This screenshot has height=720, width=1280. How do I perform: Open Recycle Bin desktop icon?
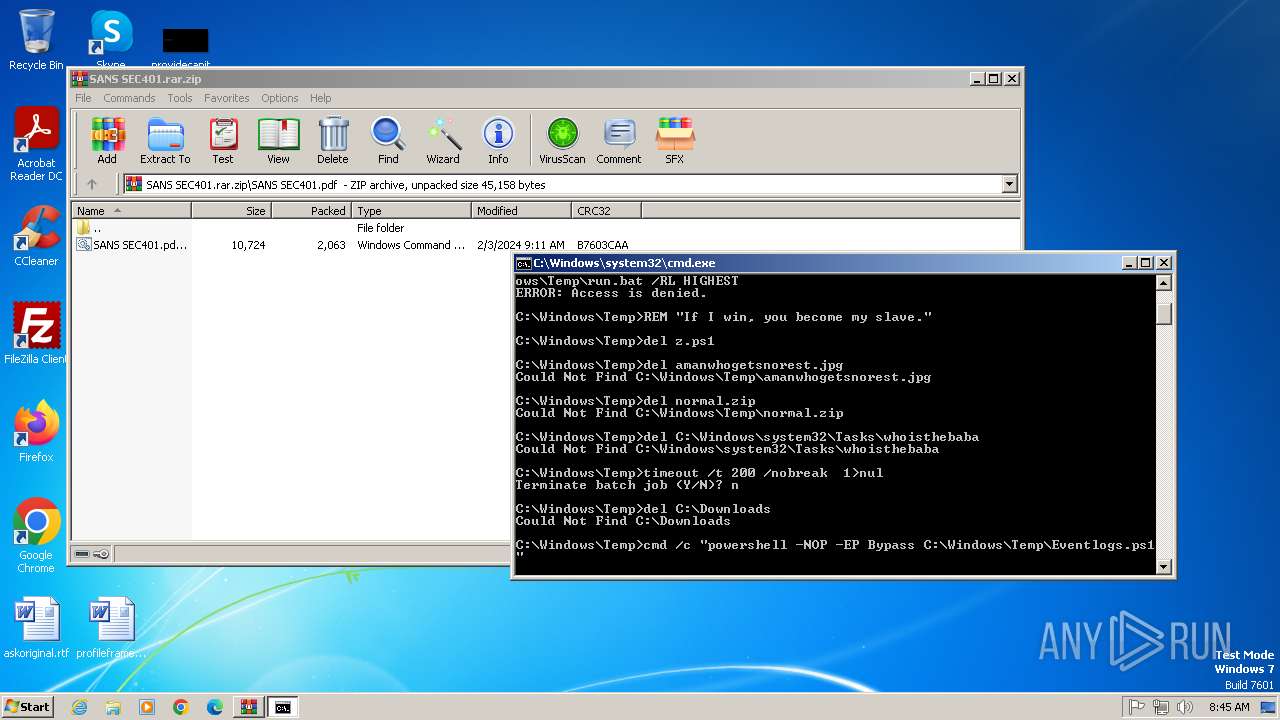click(x=36, y=40)
